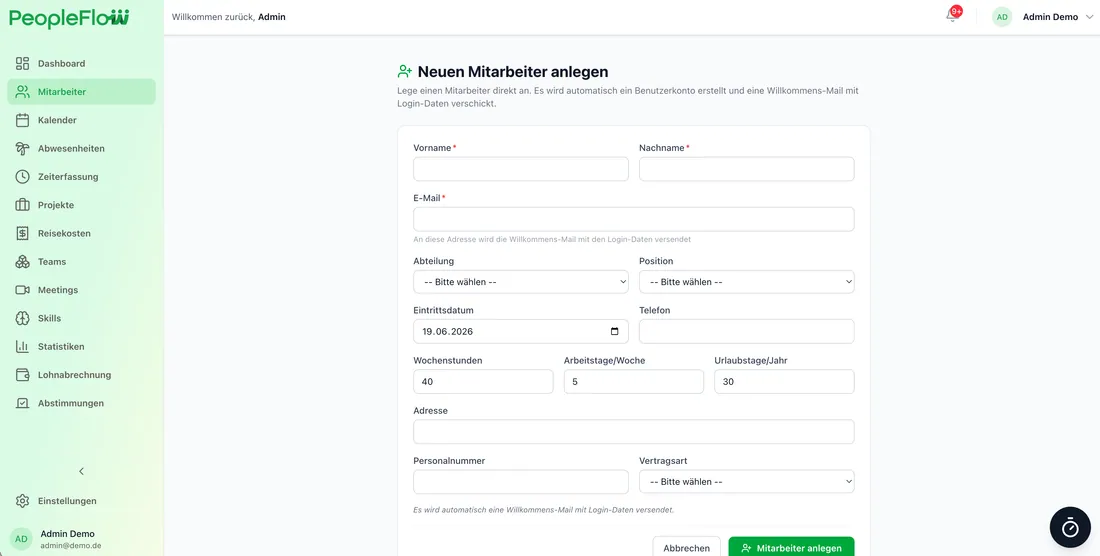The image size is (1100, 556).
Task: Focus the Personalnummer input field
Action: pyautogui.click(x=521, y=482)
